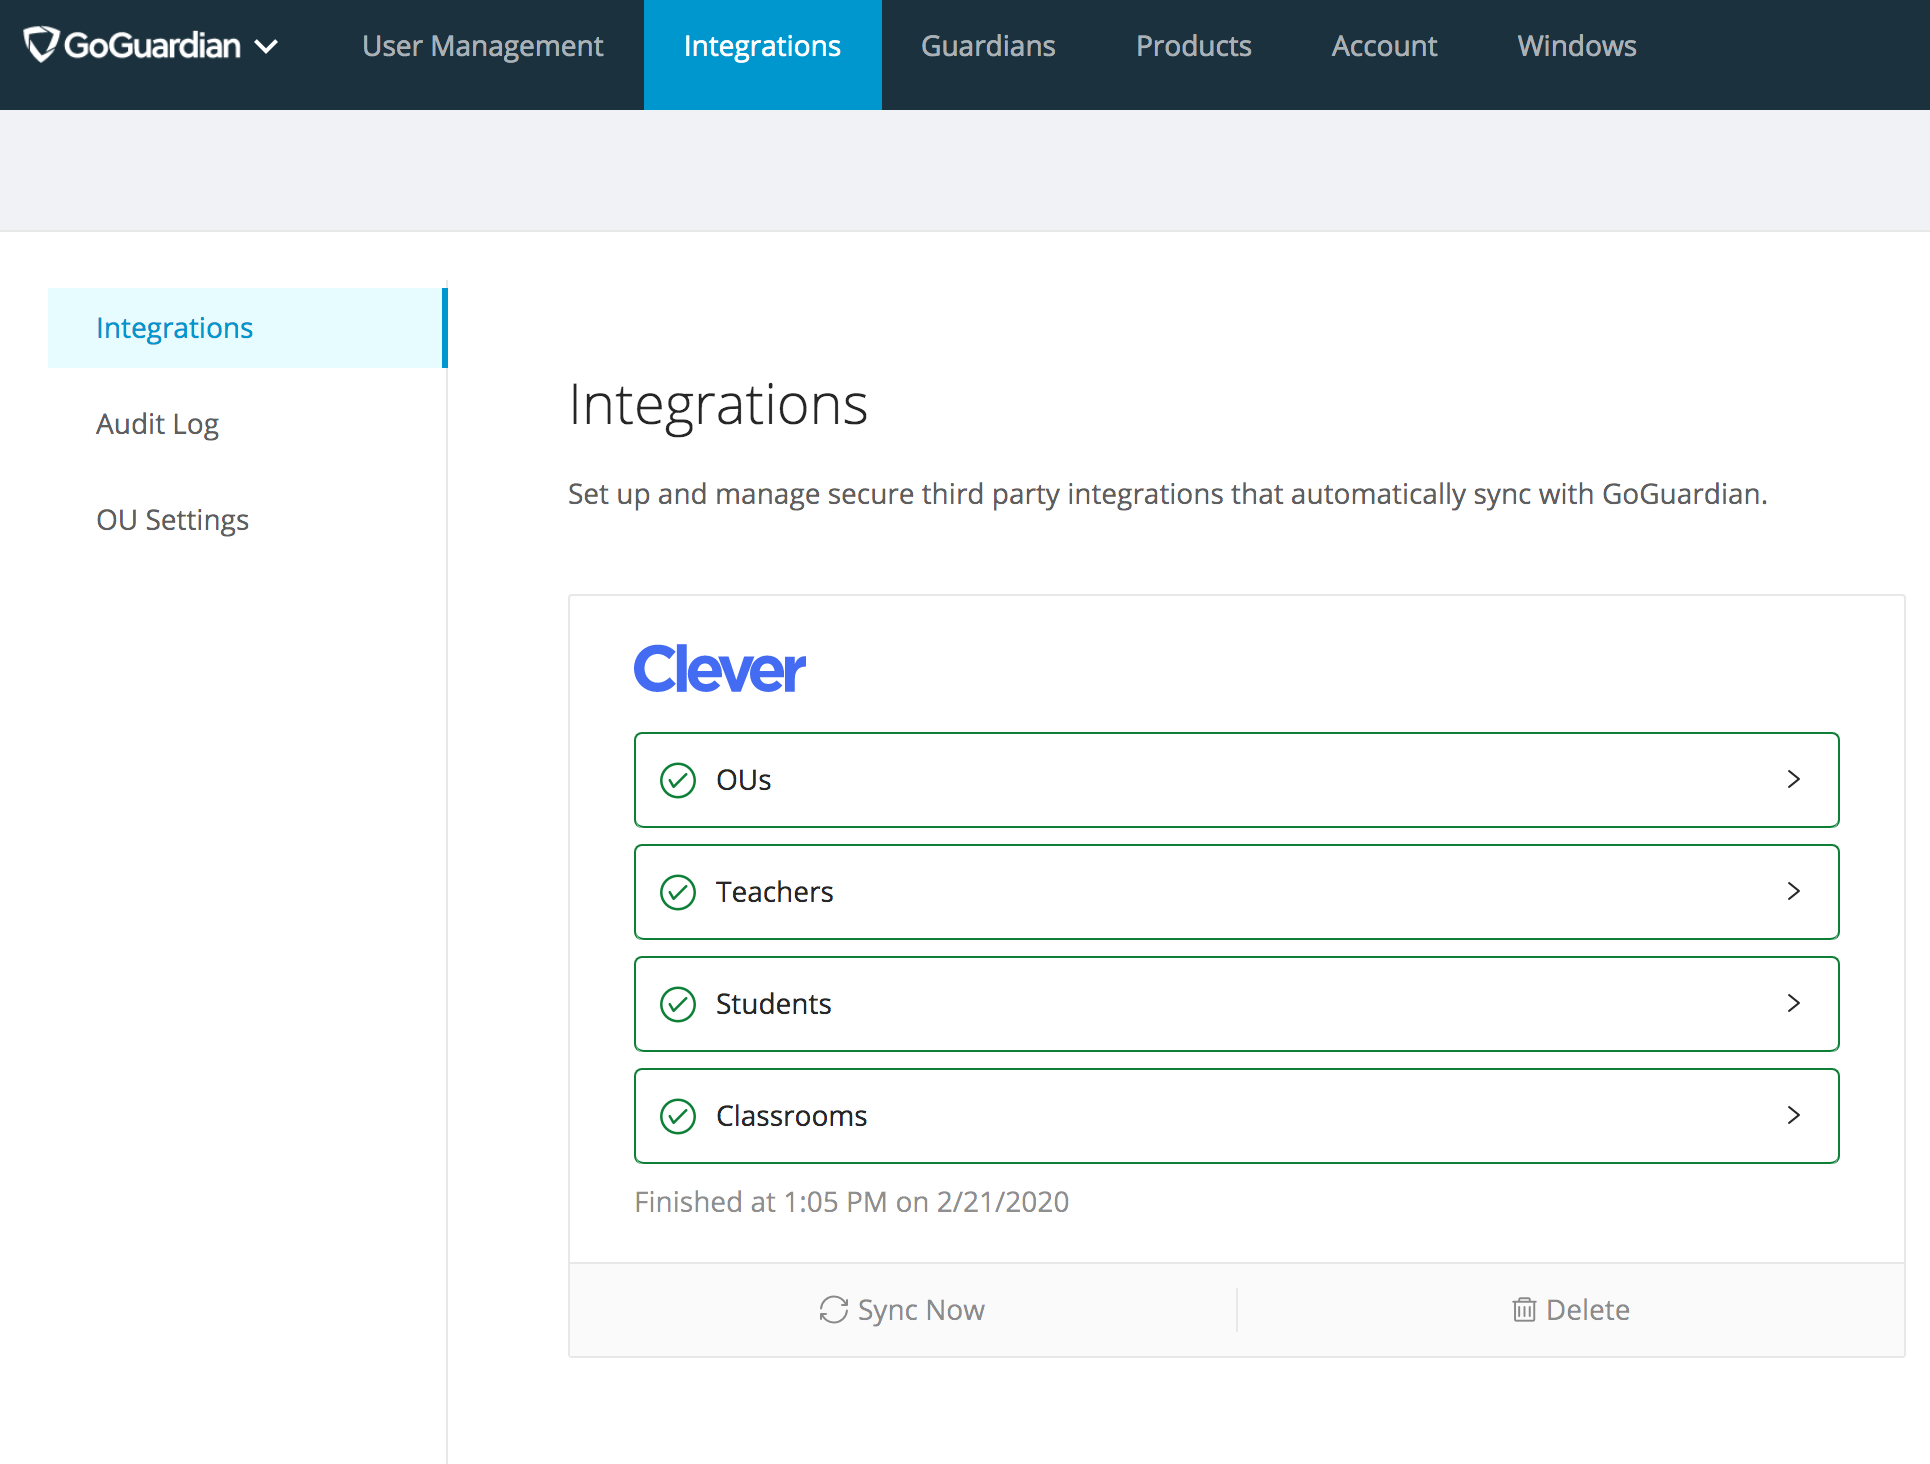Select Audit Log in the sidebar
Image resolution: width=1930 pixels, height=1464 pixels.
[x=157, y=423]
